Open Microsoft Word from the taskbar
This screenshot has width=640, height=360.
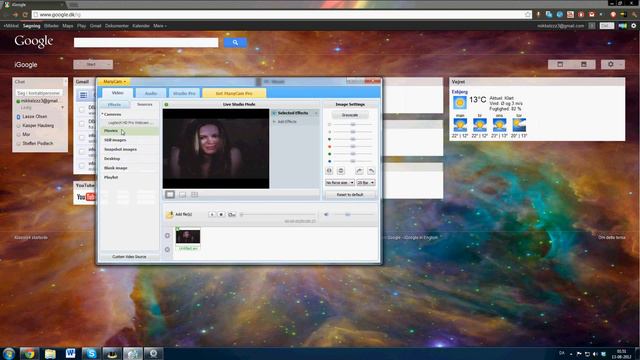tap(70, 353)
